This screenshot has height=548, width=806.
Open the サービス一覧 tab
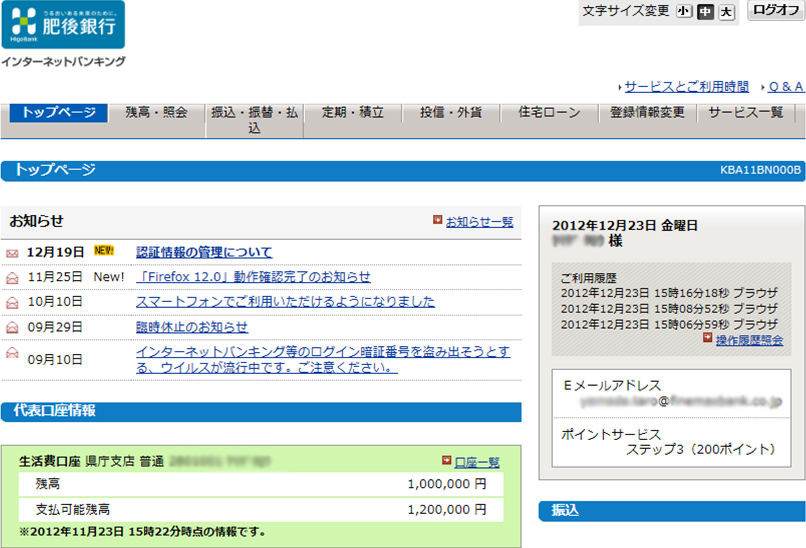pyautogui.click(x=746, y=113)
